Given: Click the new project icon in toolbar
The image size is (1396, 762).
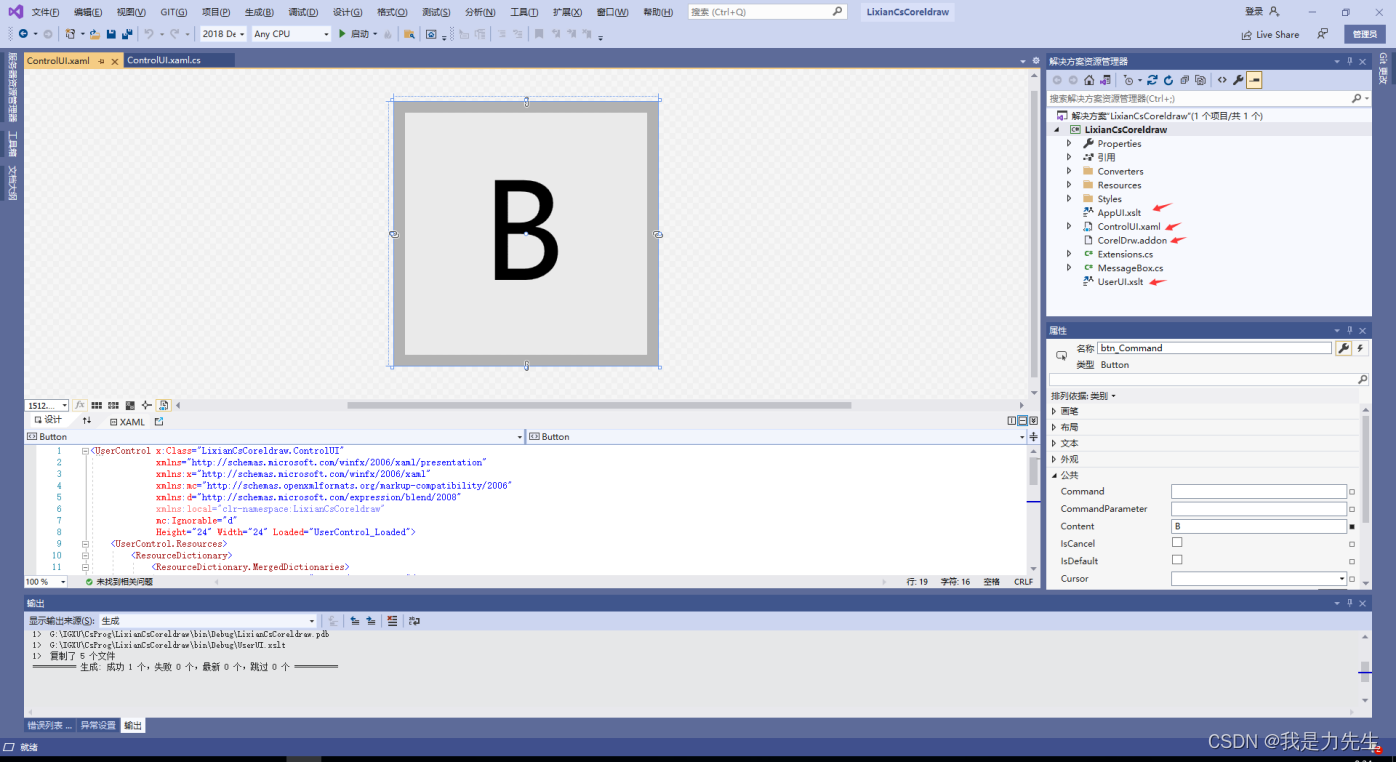Looking at the screenshot, I should [69, 34].
